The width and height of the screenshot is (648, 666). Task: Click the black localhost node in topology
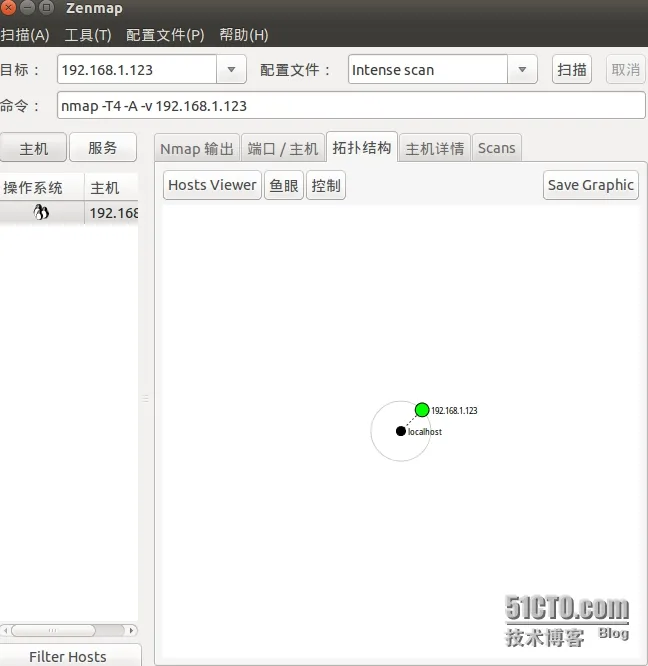(x=400, y=431)
